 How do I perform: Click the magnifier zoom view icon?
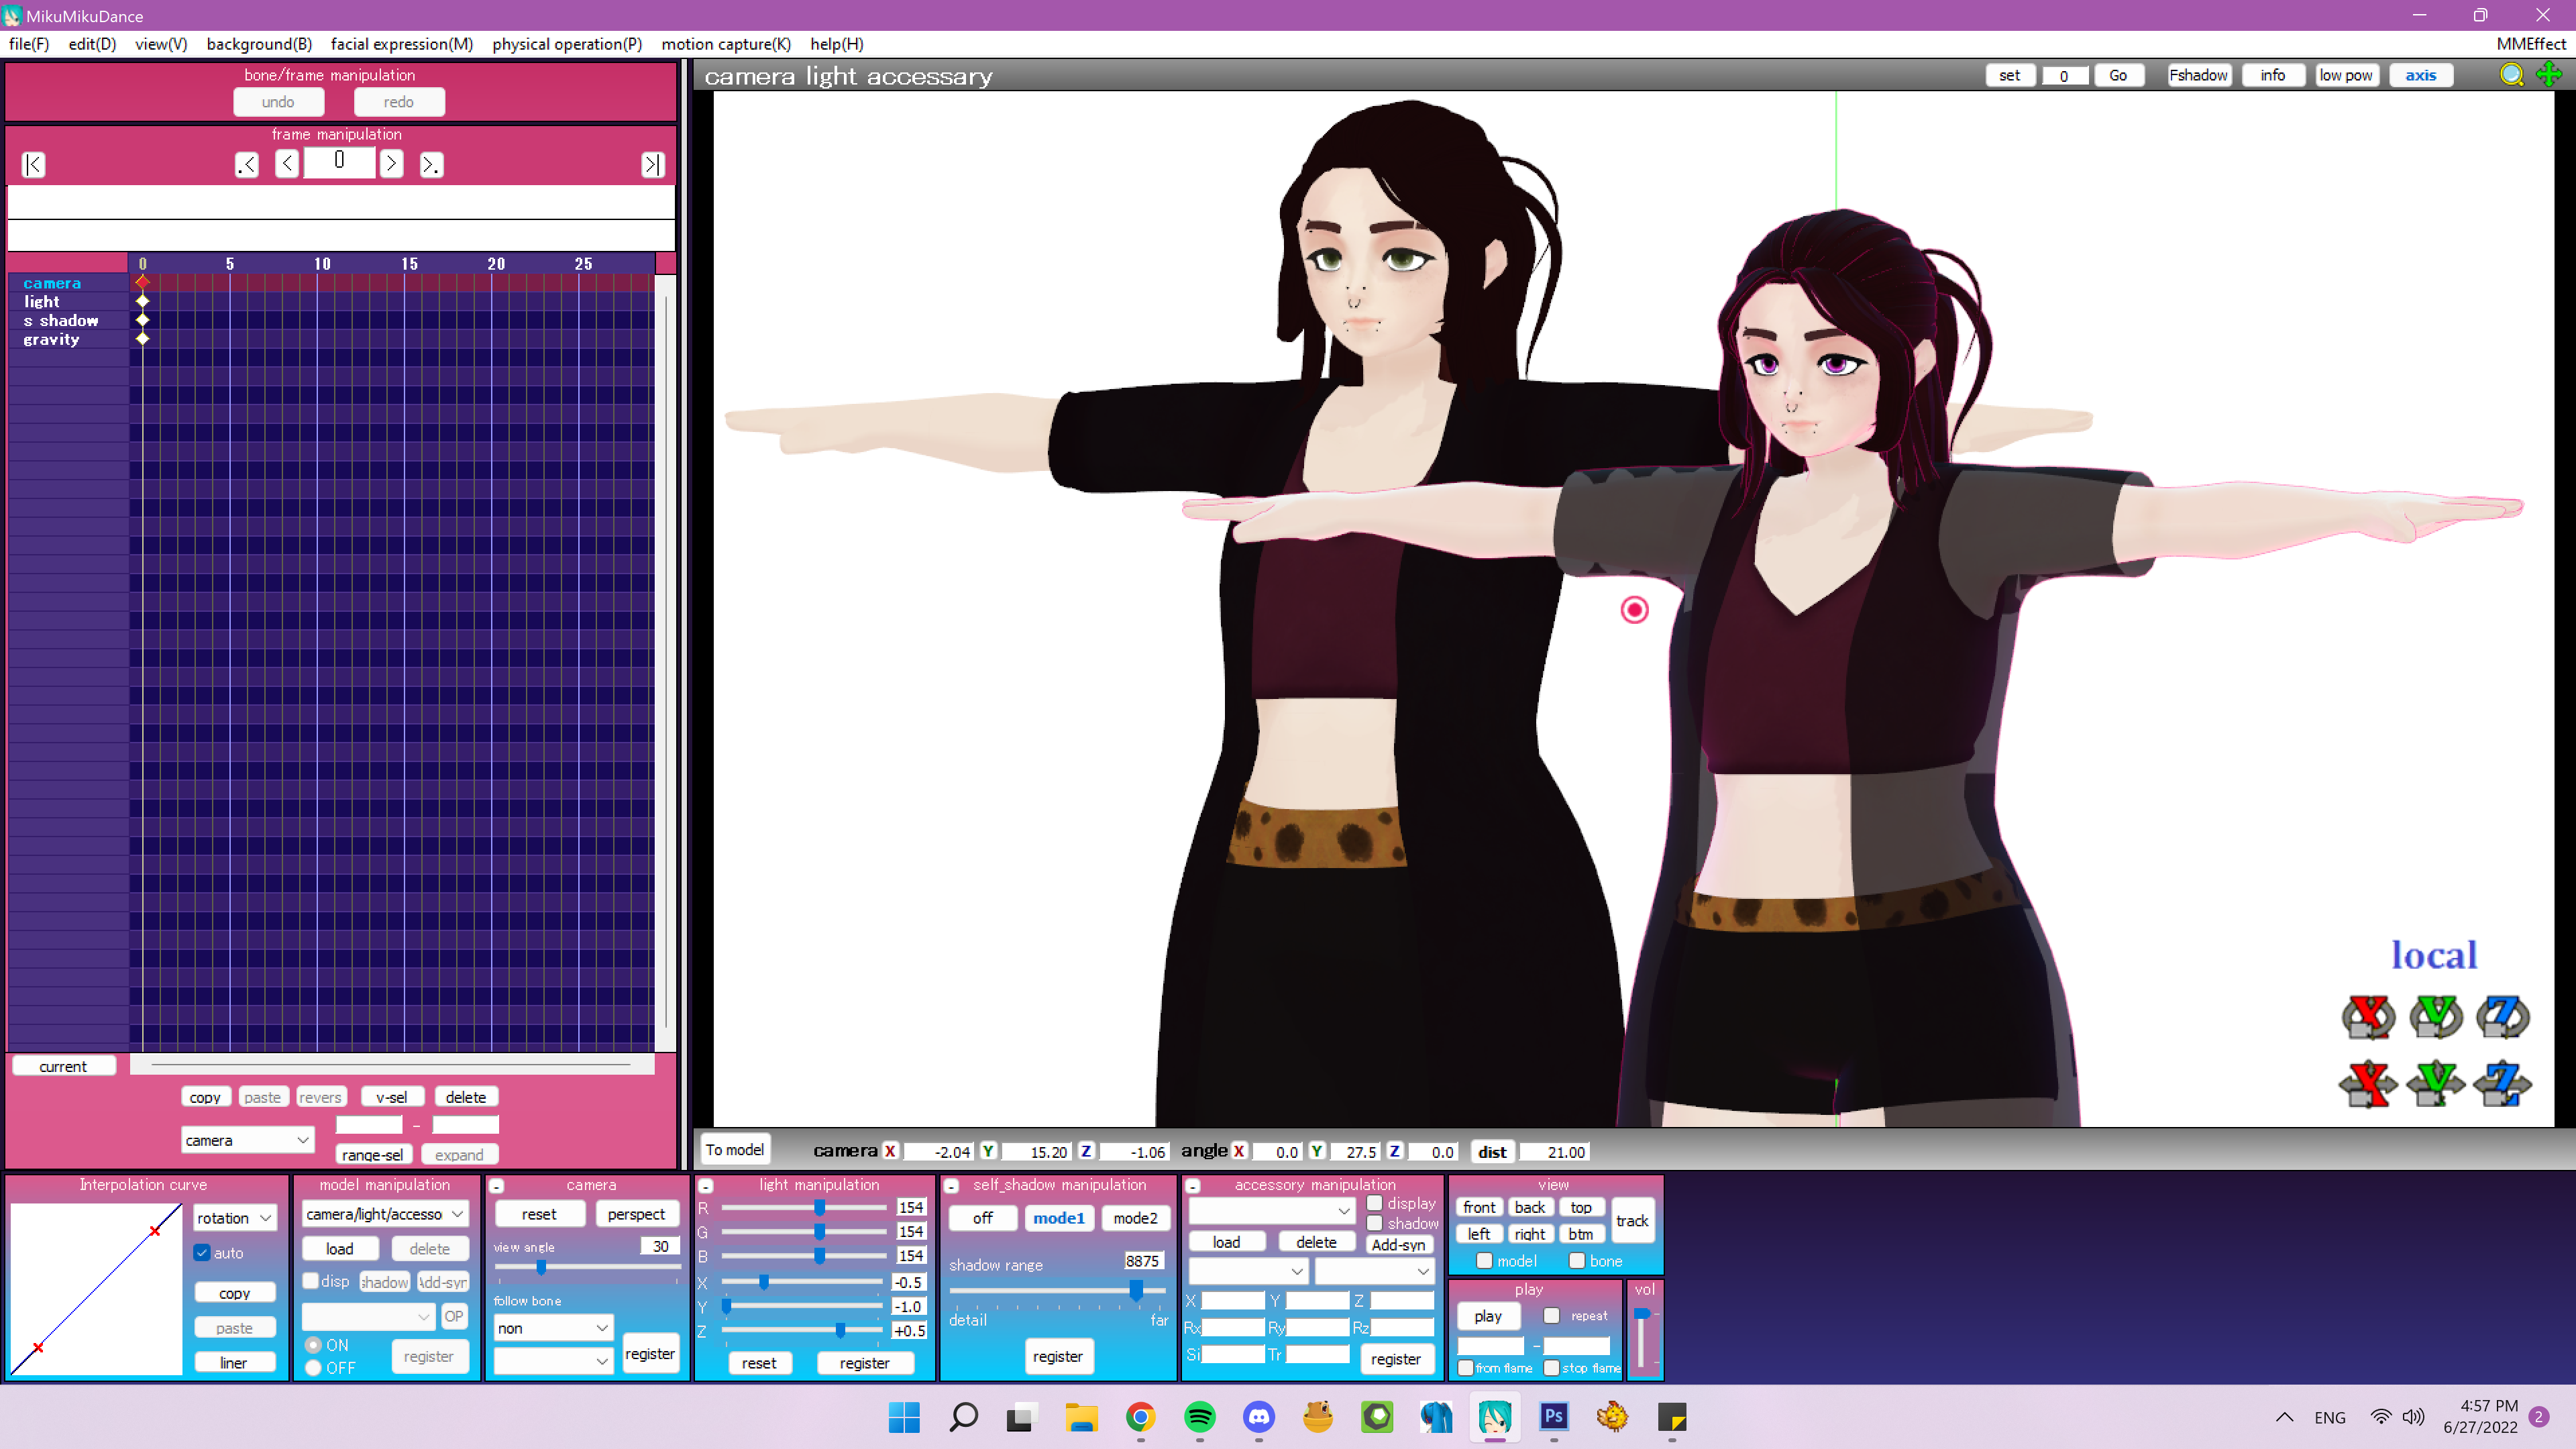2511,75
